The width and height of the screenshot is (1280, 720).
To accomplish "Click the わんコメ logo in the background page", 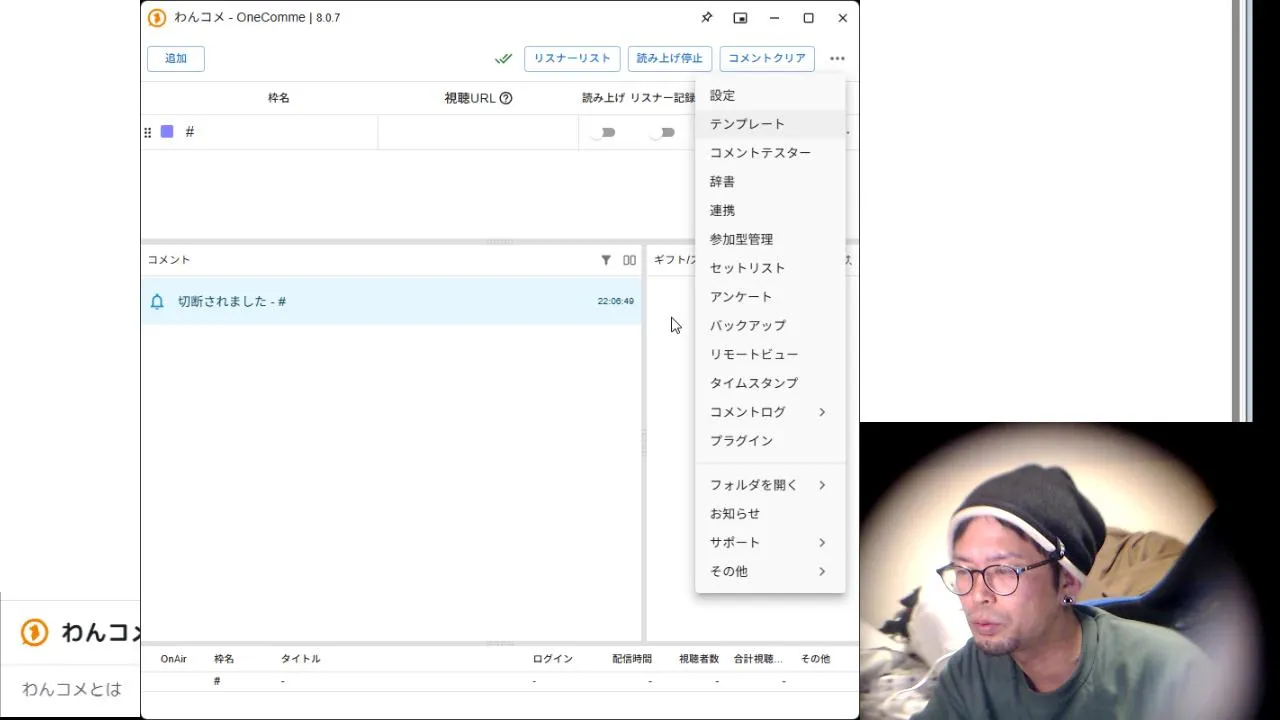I will click(35, 632).
